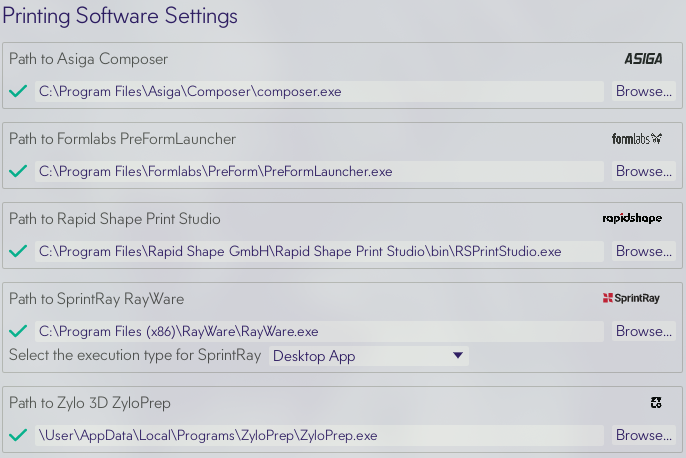
Task: Browse for the Asiga Composer executable
Action: [644, 91]
